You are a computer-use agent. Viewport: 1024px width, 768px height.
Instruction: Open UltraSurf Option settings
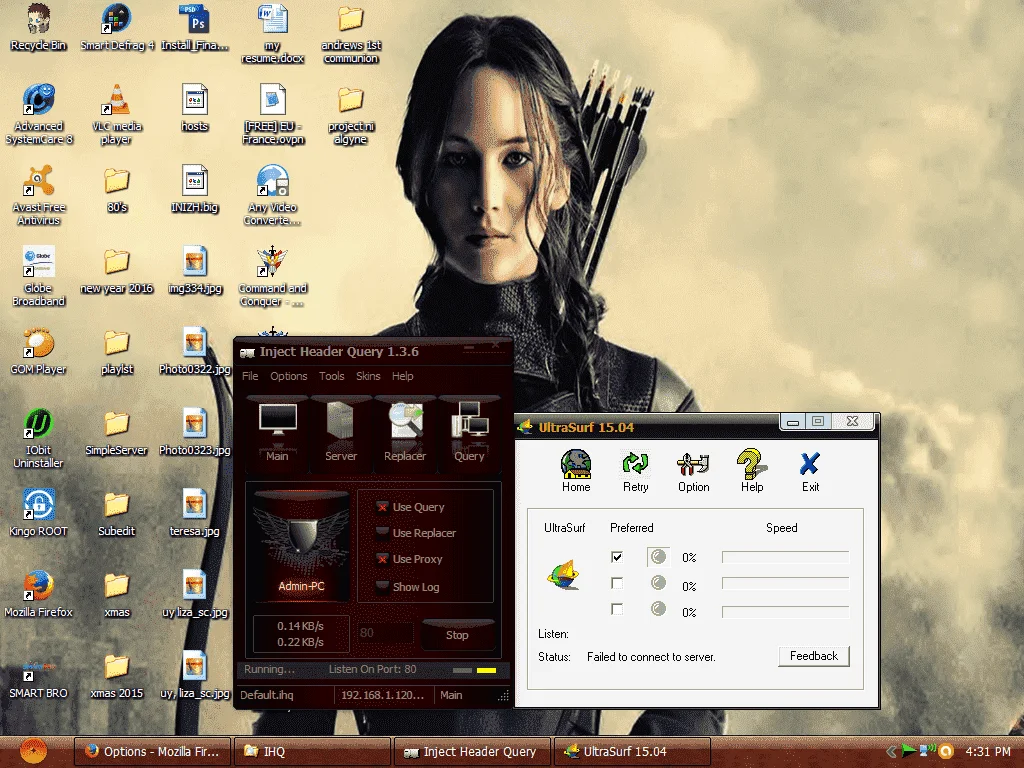(x=694, y=470)
